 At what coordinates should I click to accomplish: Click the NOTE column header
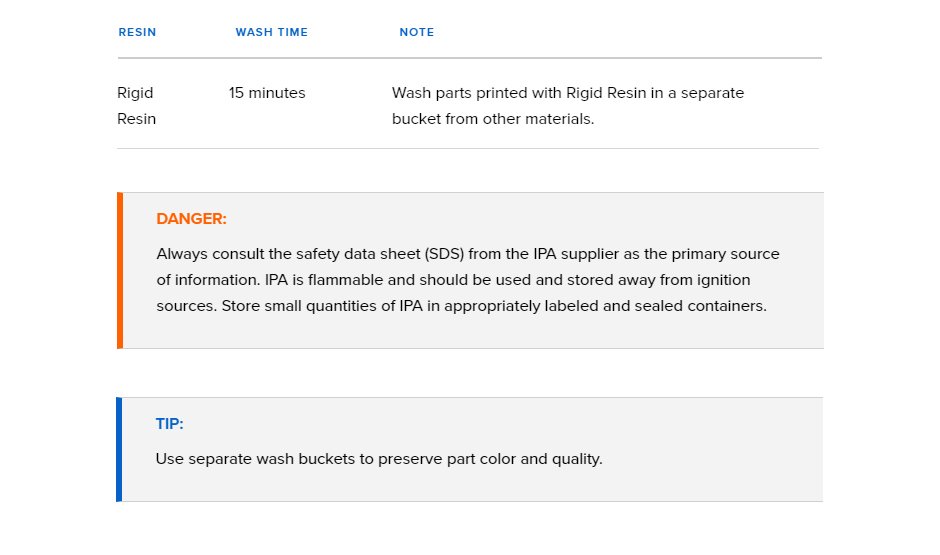point(417,32)
